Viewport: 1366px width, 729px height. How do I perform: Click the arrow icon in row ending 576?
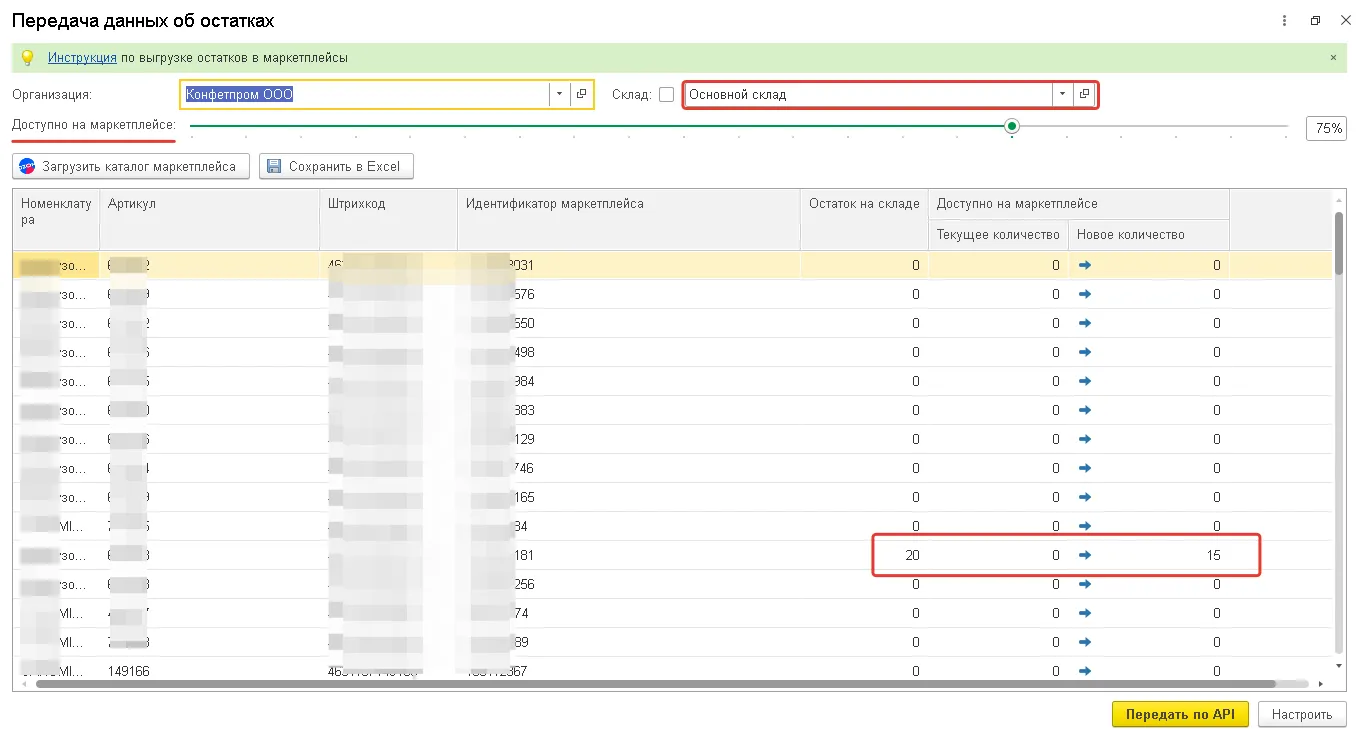pyautogui.click(x=1085, y=294)
